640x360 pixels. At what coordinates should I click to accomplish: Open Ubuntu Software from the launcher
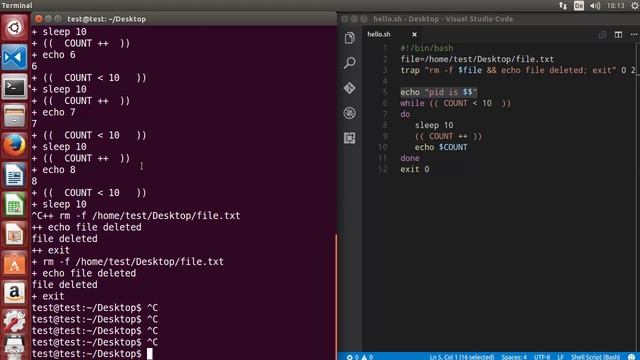tap(14, 264)
